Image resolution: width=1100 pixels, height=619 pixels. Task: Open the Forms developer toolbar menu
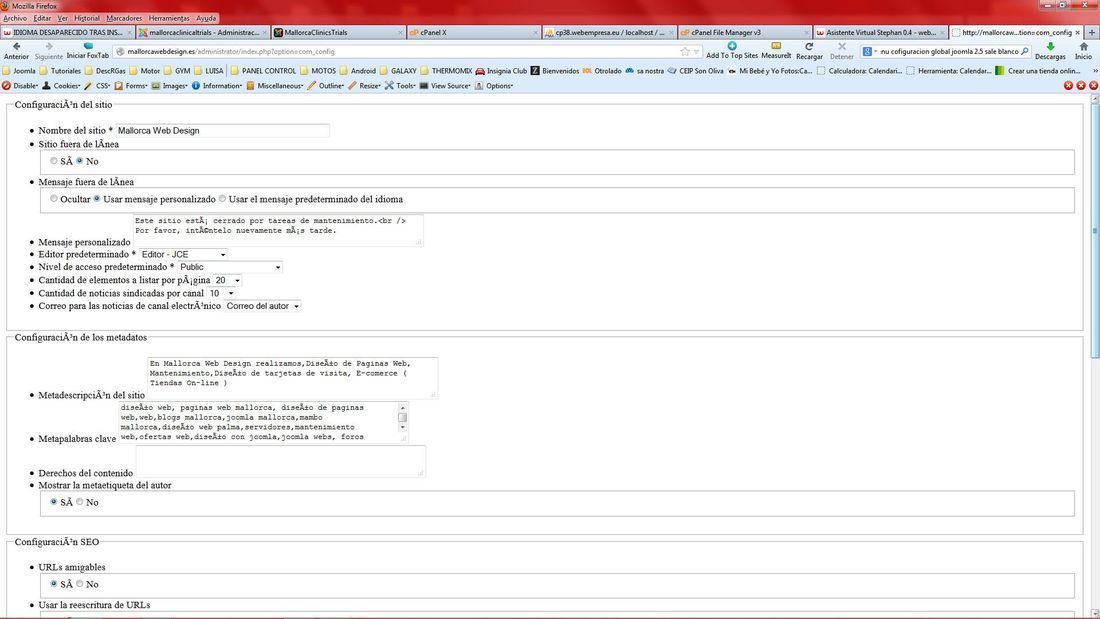[131, 86]
